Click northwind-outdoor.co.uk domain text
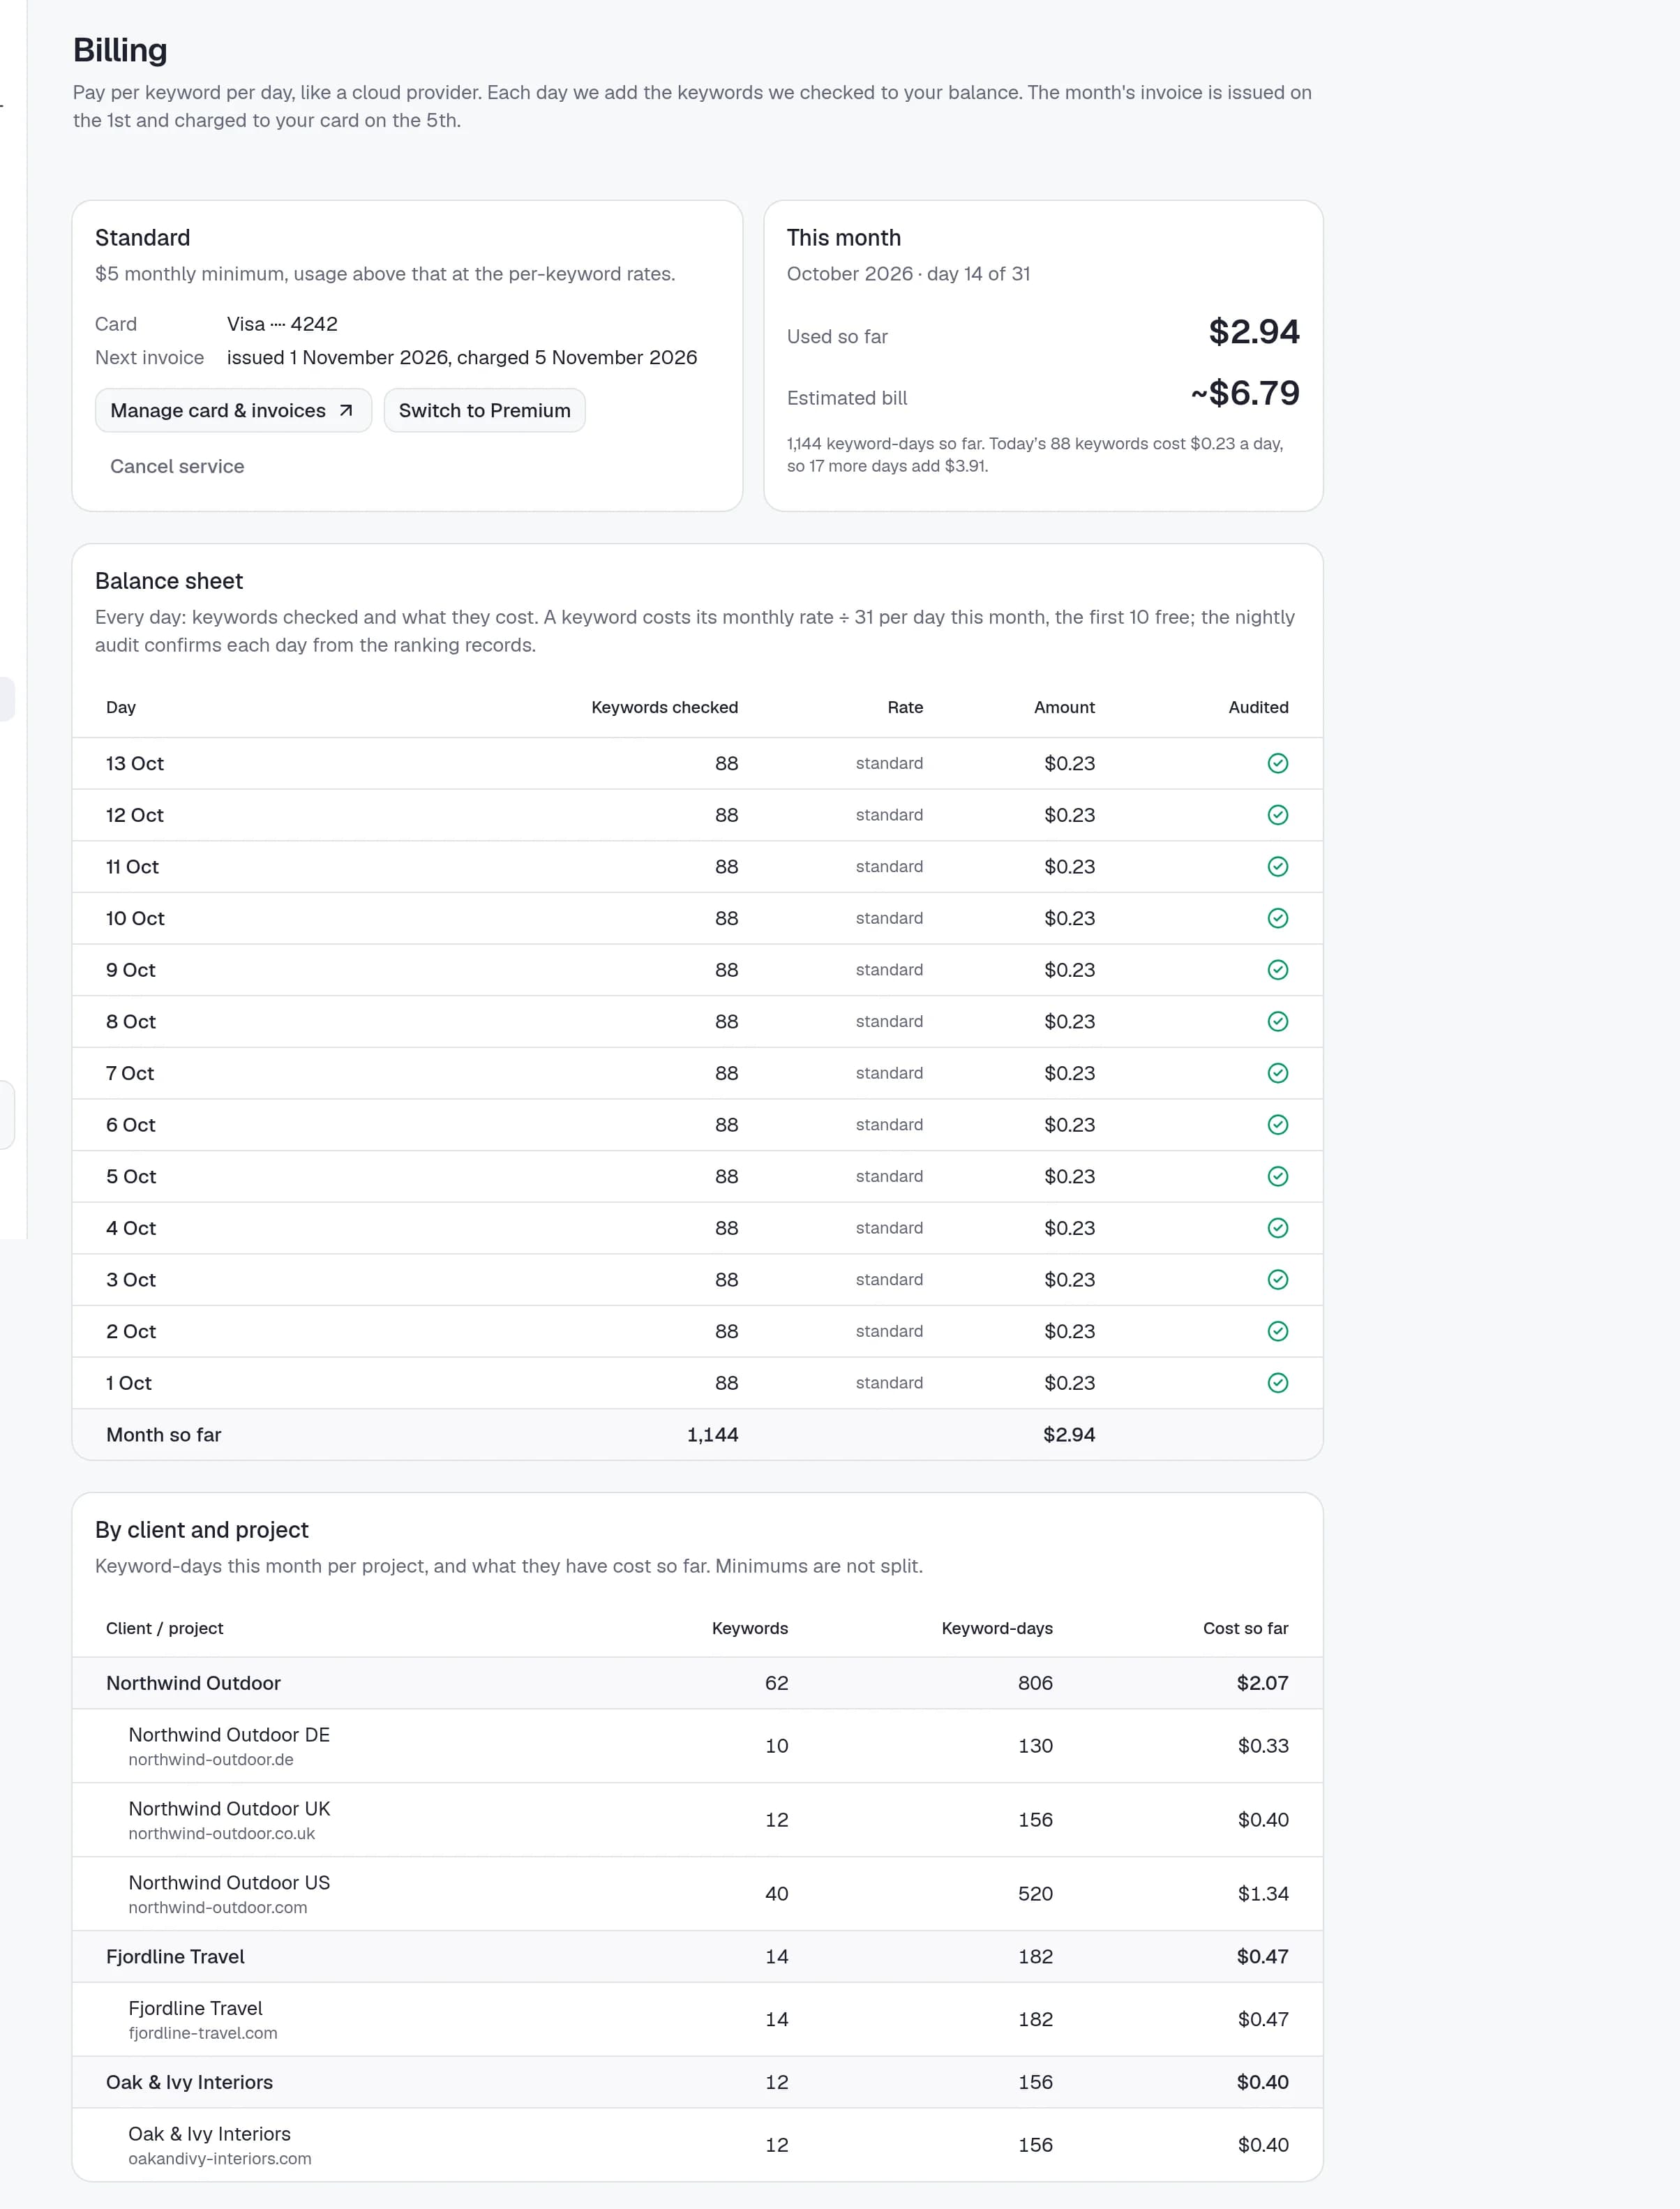This screenshot has height=2209, width=1680. (221, 1833)
